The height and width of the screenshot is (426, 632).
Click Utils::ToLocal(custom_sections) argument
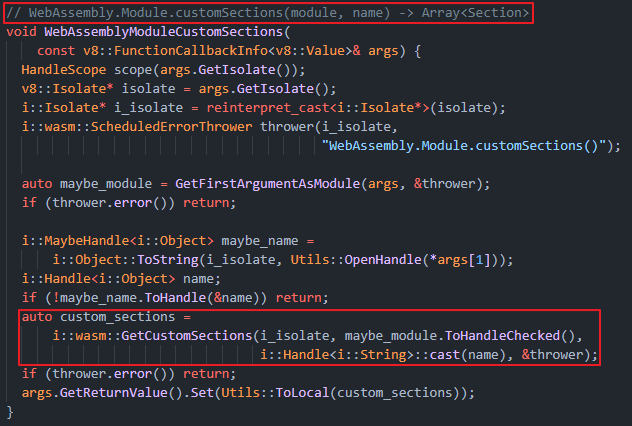pos(342,393)
